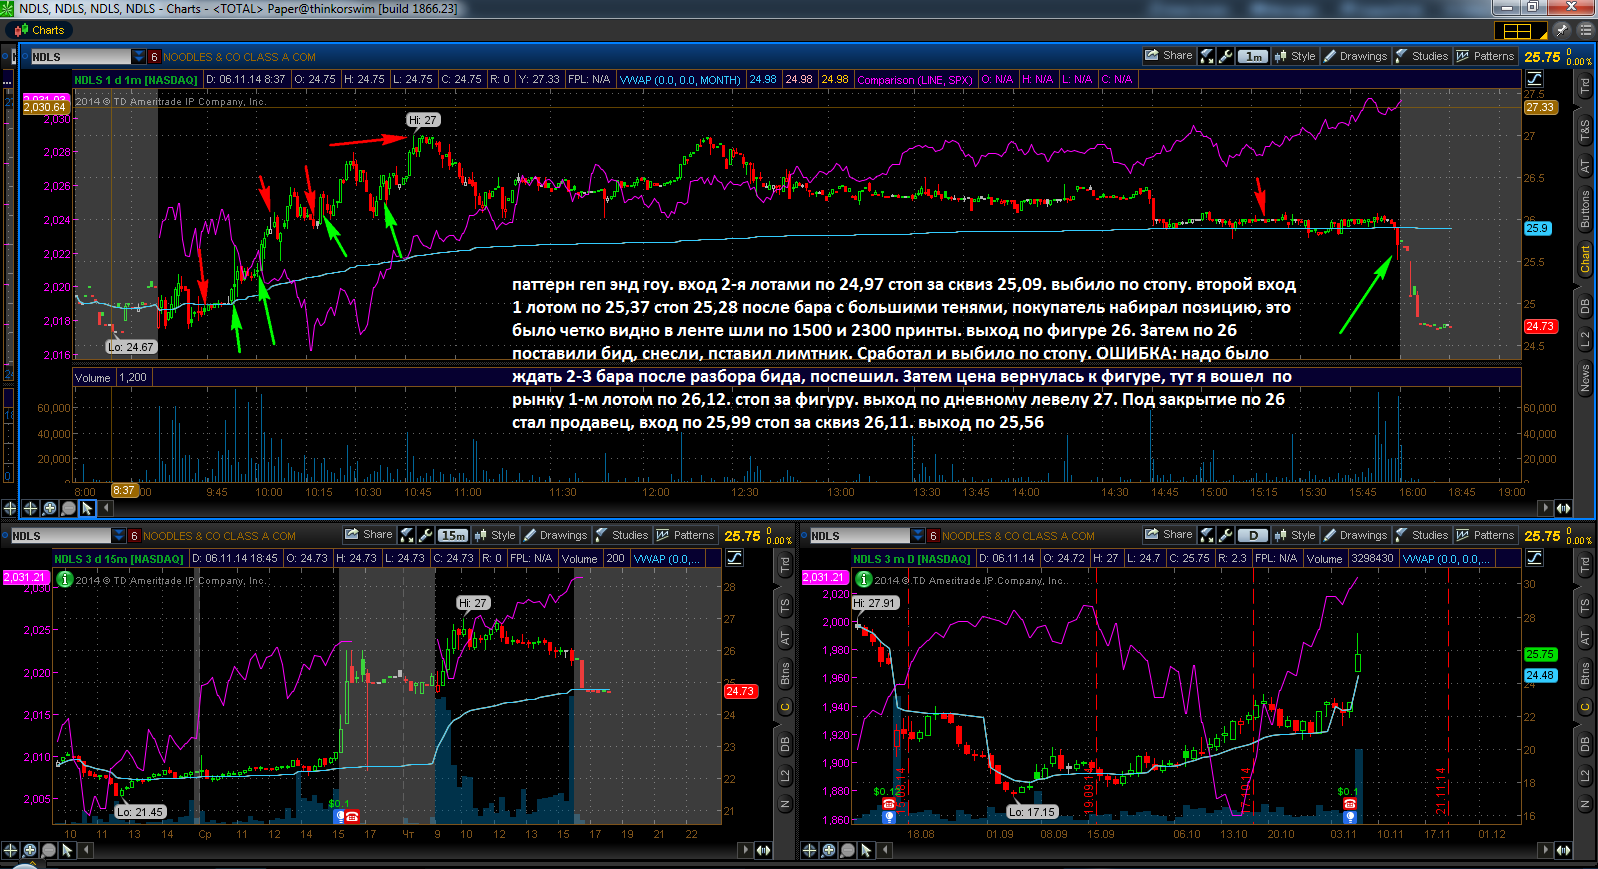The height and width of the screenshot is (869, 1598).
Task: Open the 1m timeframe selector
Action: point(1253,56)
